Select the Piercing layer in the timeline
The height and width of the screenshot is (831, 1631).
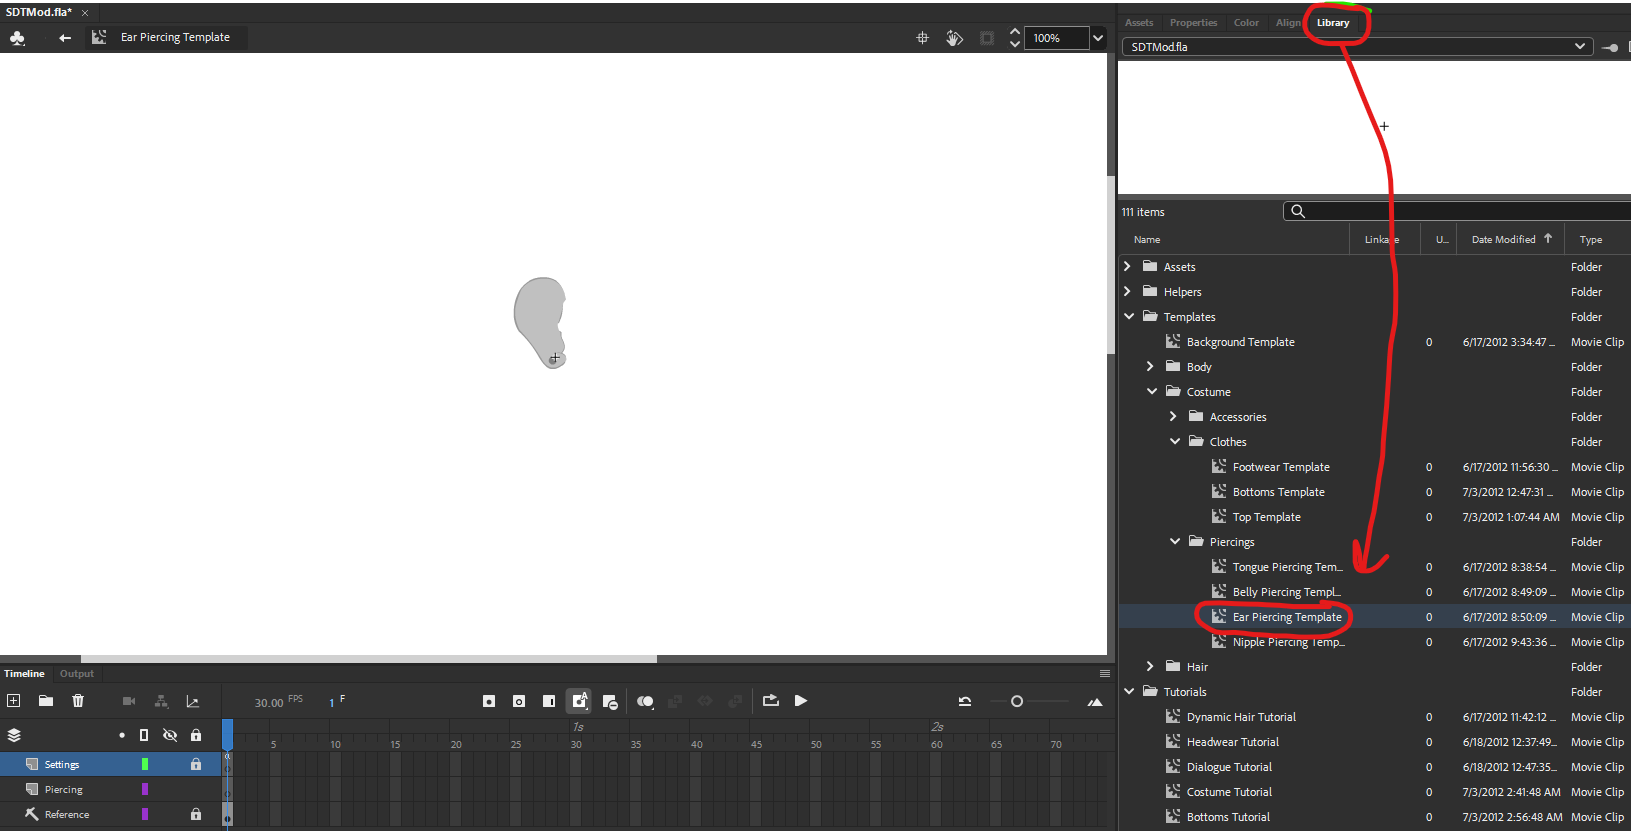point(64,790)
